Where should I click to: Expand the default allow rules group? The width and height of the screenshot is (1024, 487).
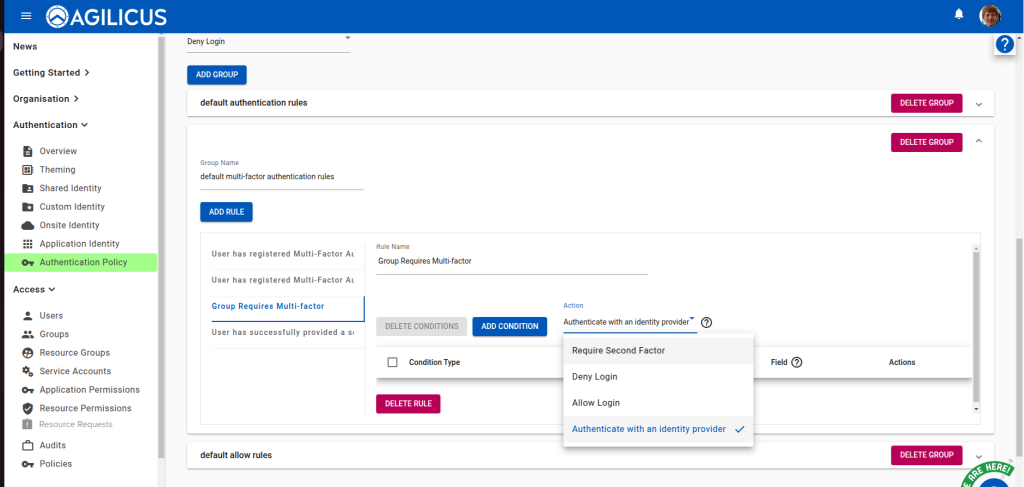(979, 455)
